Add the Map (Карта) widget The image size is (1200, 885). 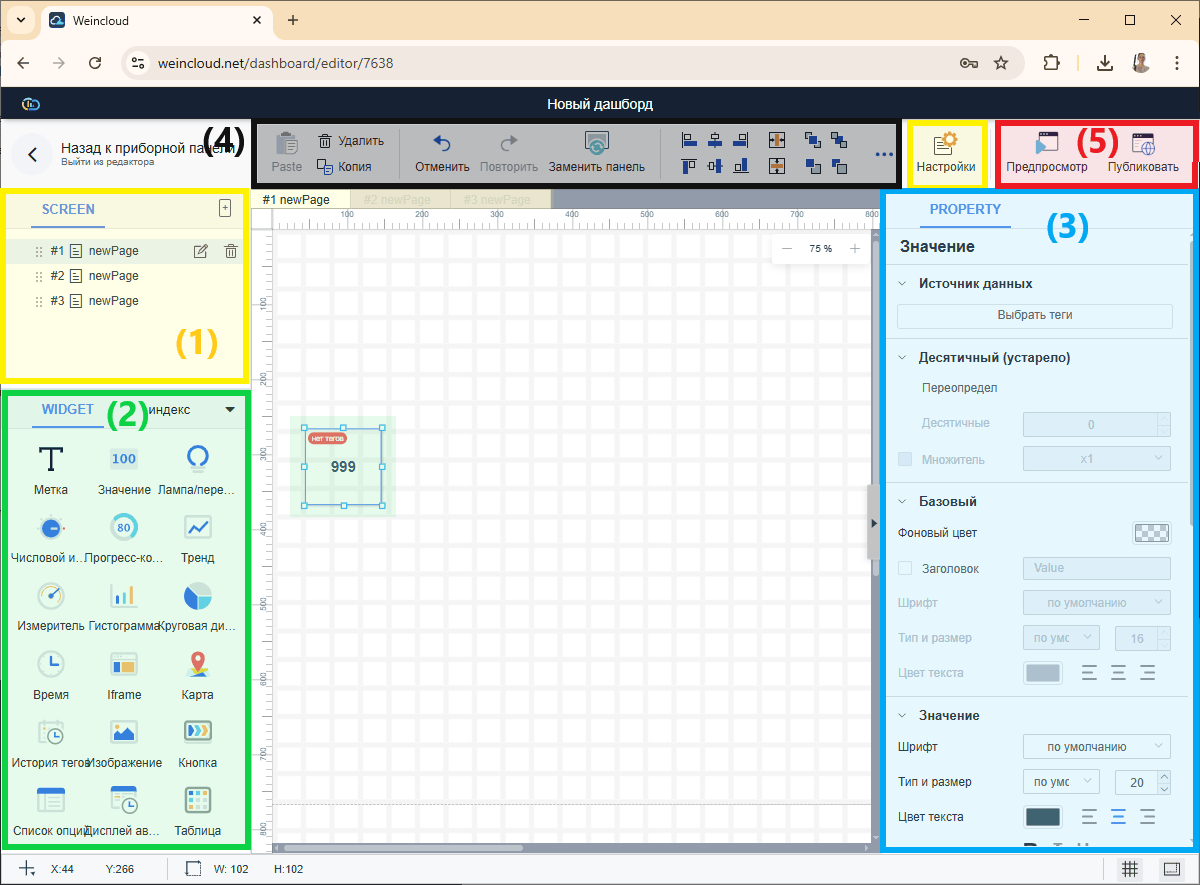(x=197, y=664)
